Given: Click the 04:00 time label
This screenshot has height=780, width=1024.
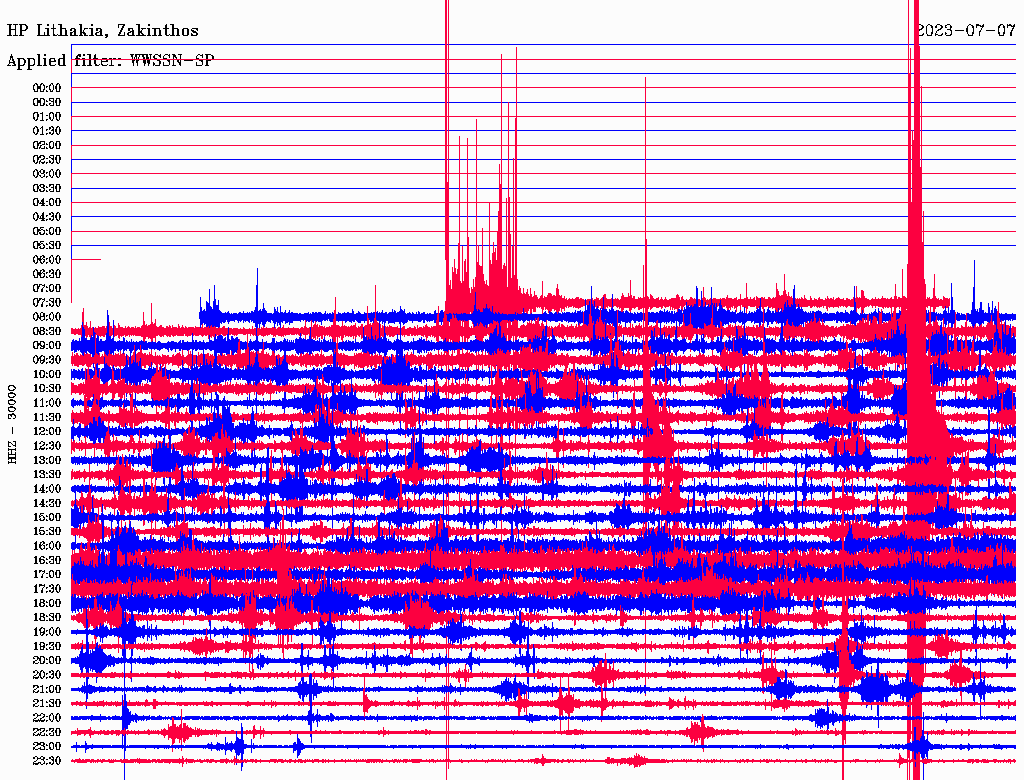Looking at the screenshot, I should (47, 203).
